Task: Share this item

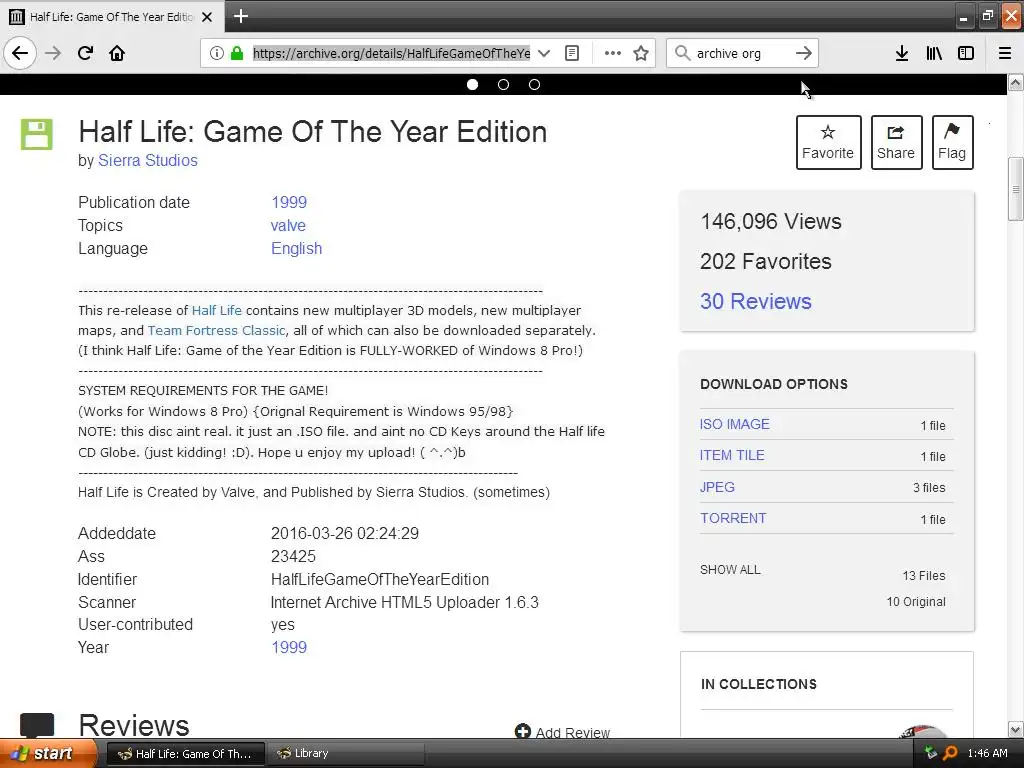Action: (x=896, y=142)
